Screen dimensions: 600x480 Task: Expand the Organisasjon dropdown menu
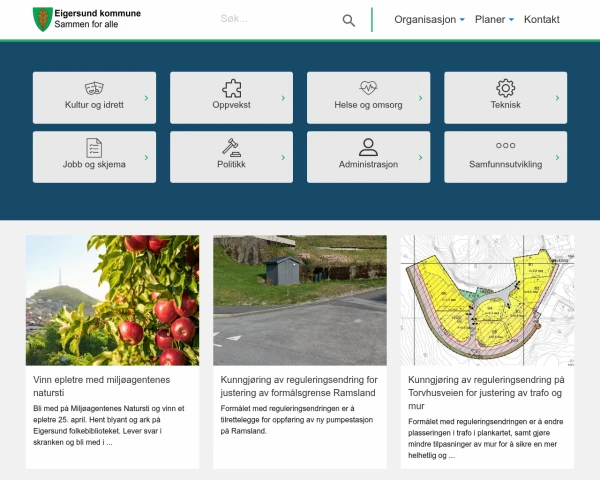point(429,20)
